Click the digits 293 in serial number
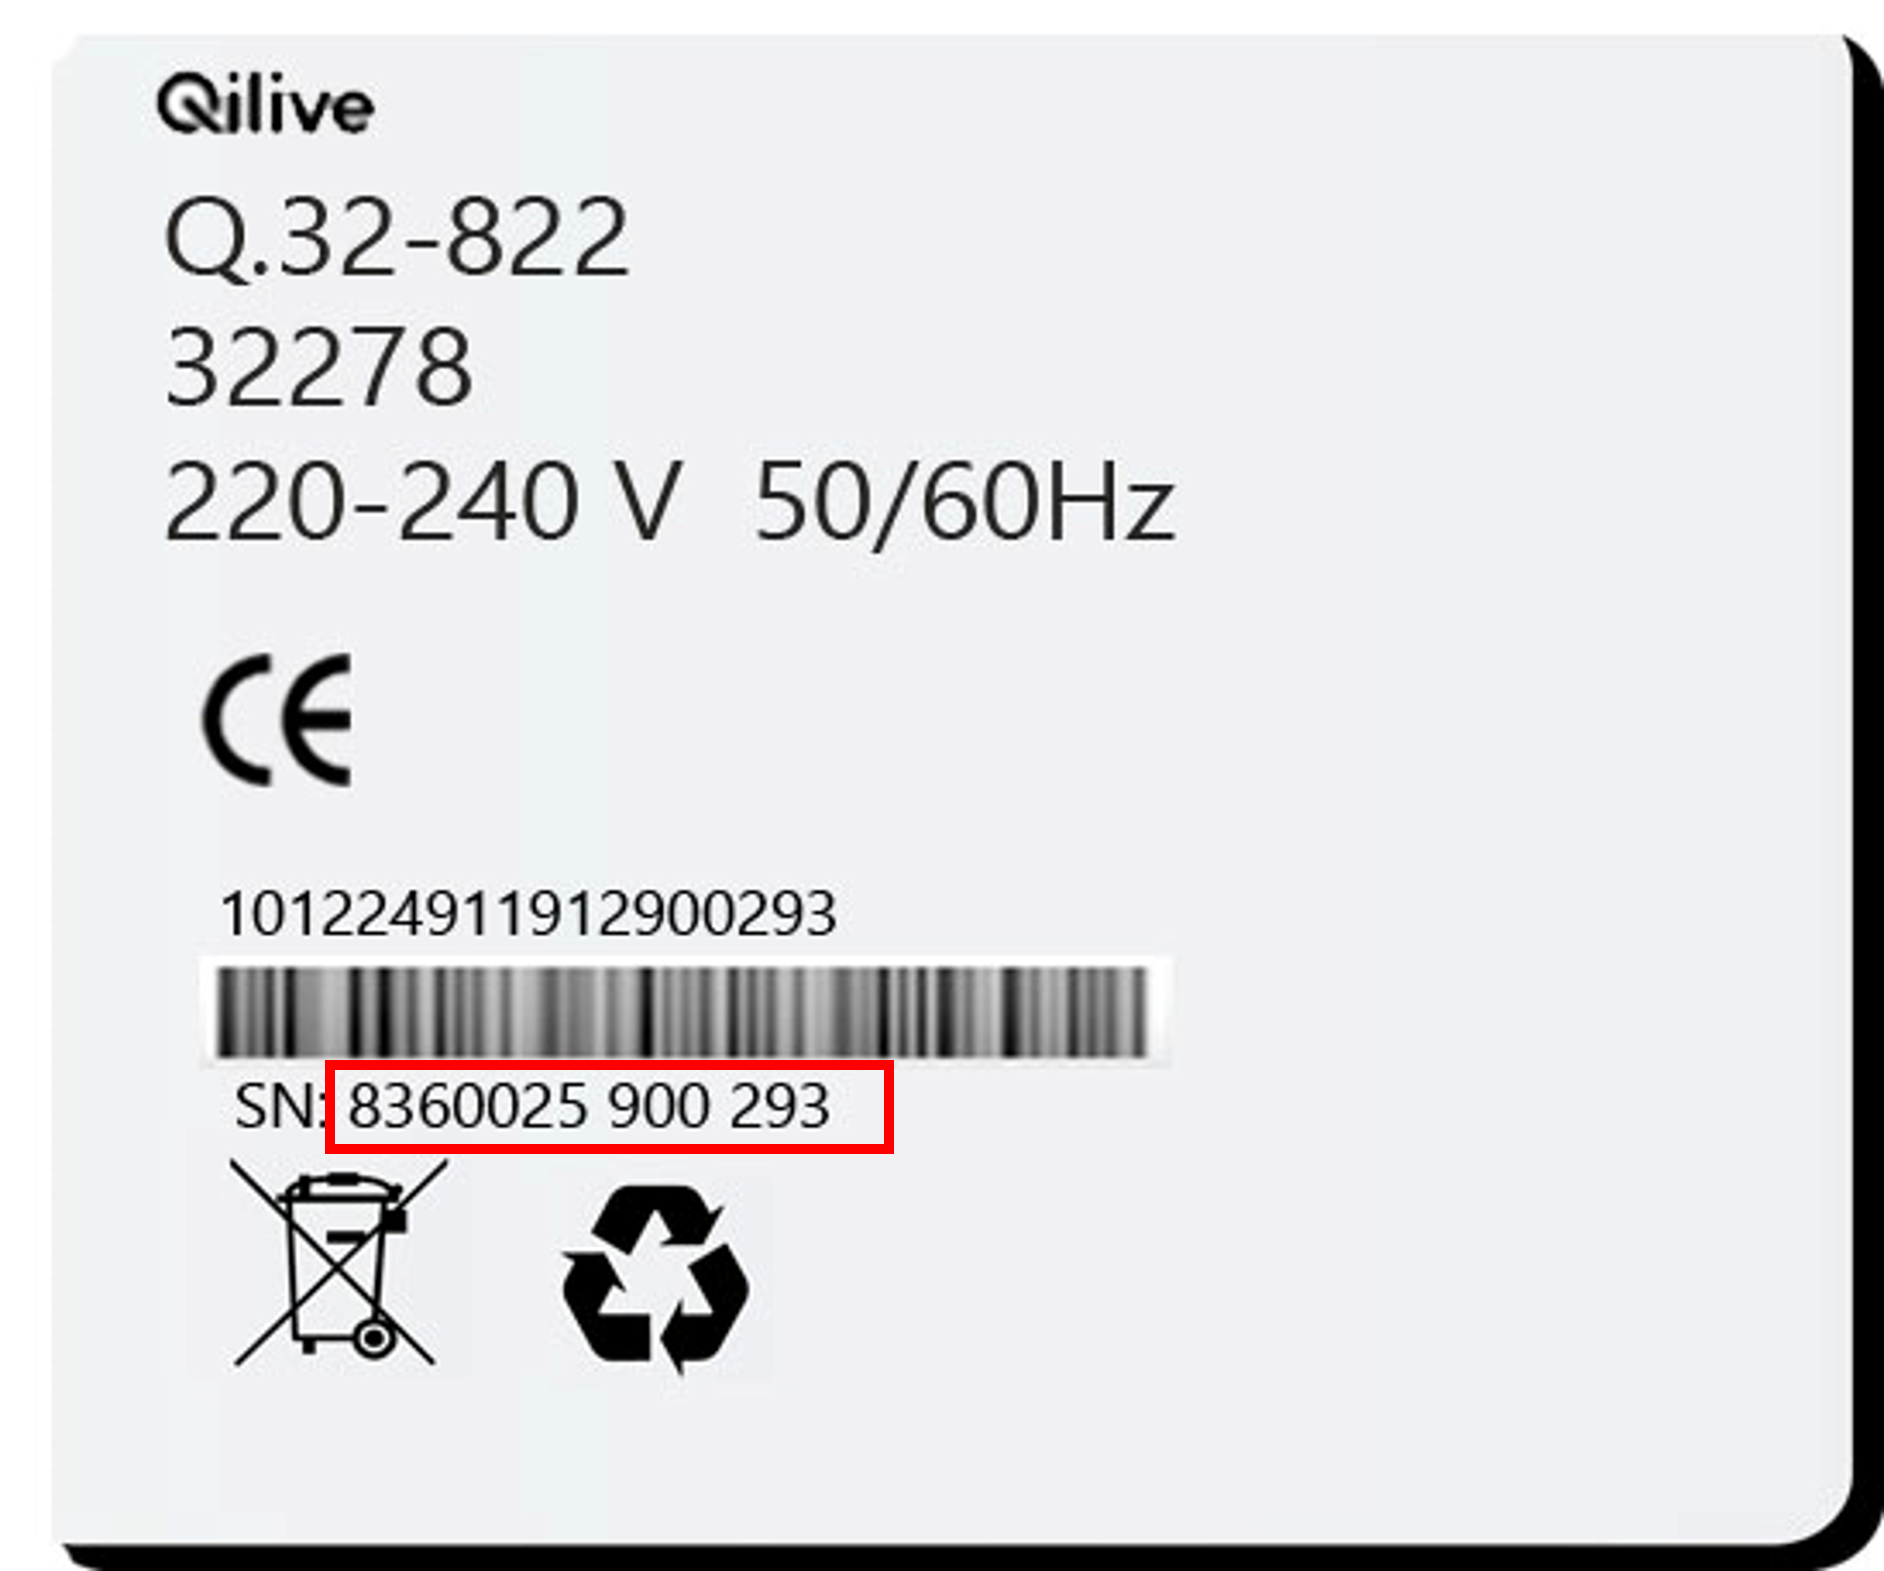Viewport: 1884px width, 1571px height. coord(780,1106)
